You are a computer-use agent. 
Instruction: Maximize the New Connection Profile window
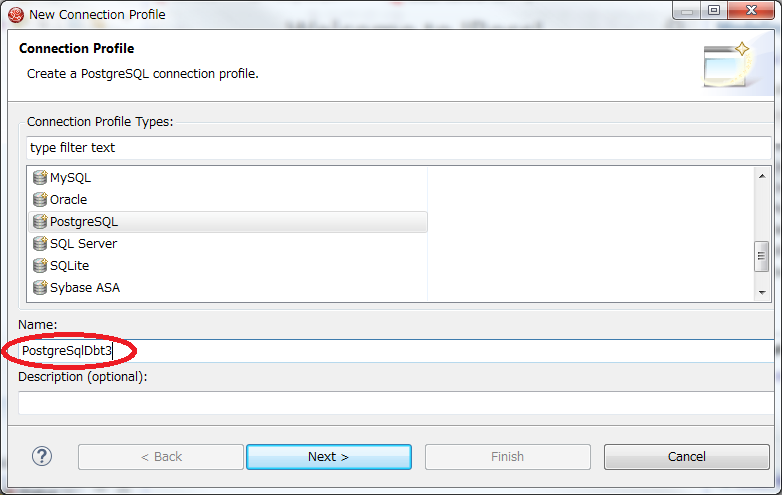click(x=714, y=10)
